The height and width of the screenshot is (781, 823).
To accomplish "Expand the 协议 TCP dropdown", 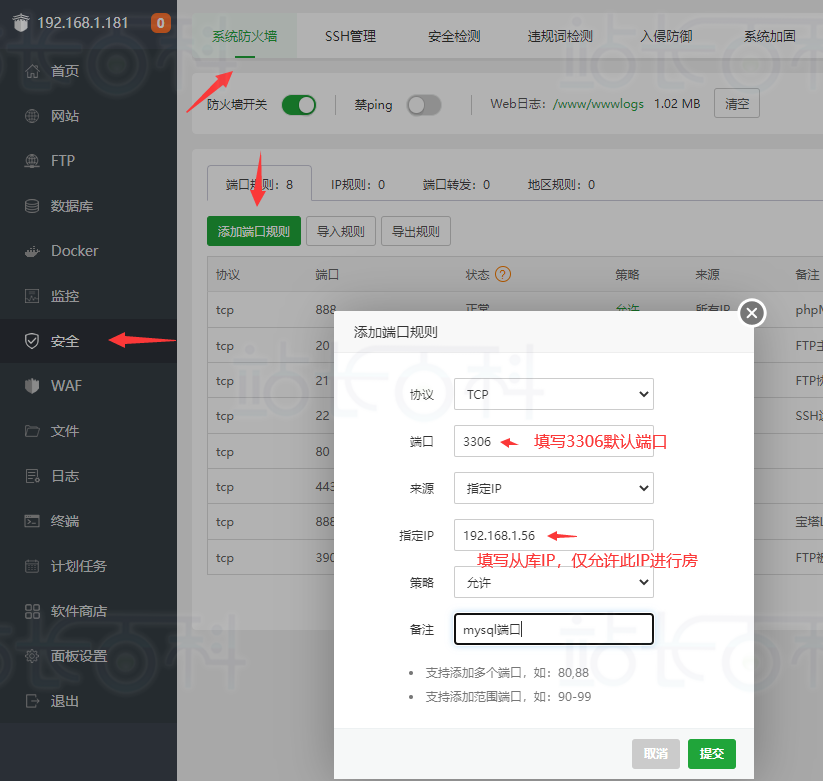I will click(x=553, y=394).
